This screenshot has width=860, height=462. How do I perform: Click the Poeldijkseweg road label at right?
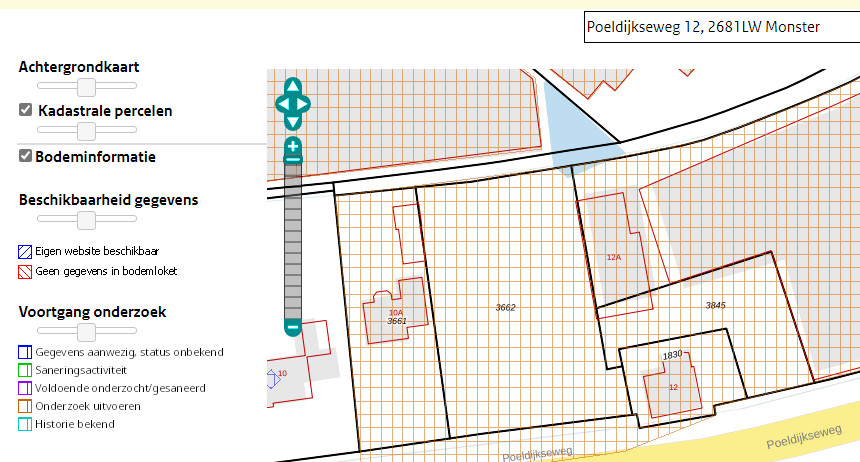point(804,437)
